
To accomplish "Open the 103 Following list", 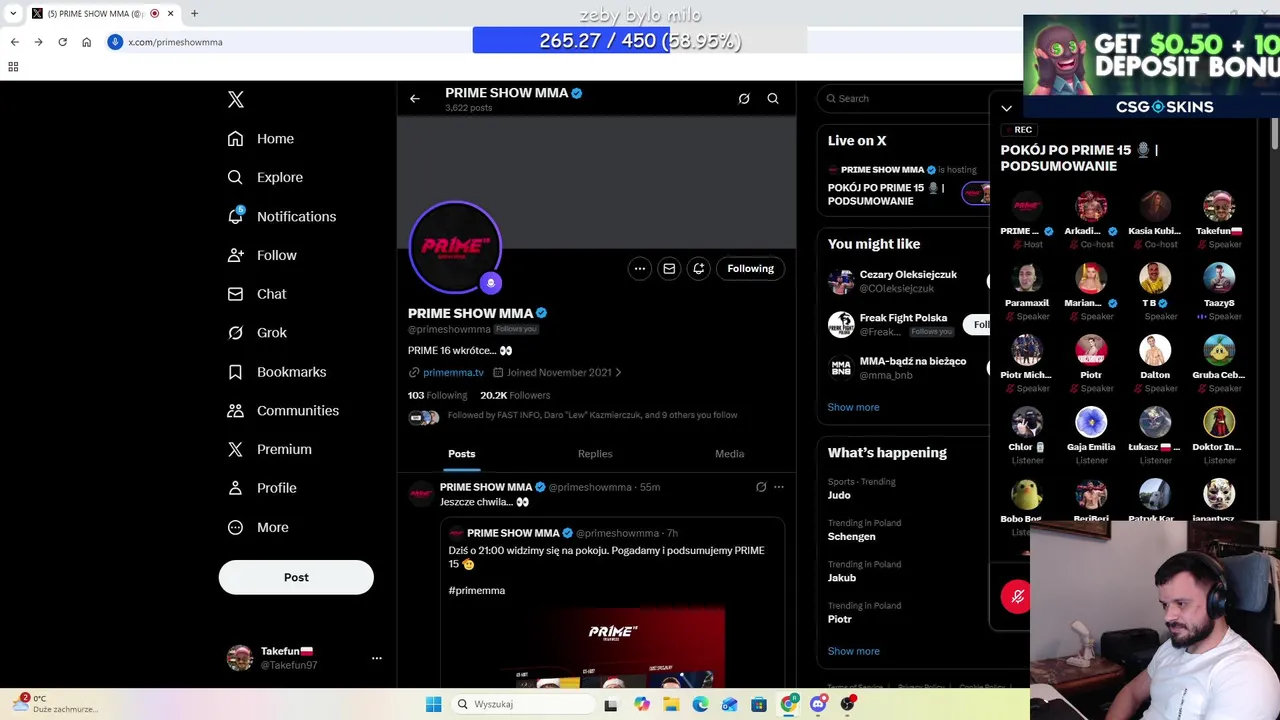I will (x=437, y=395).
